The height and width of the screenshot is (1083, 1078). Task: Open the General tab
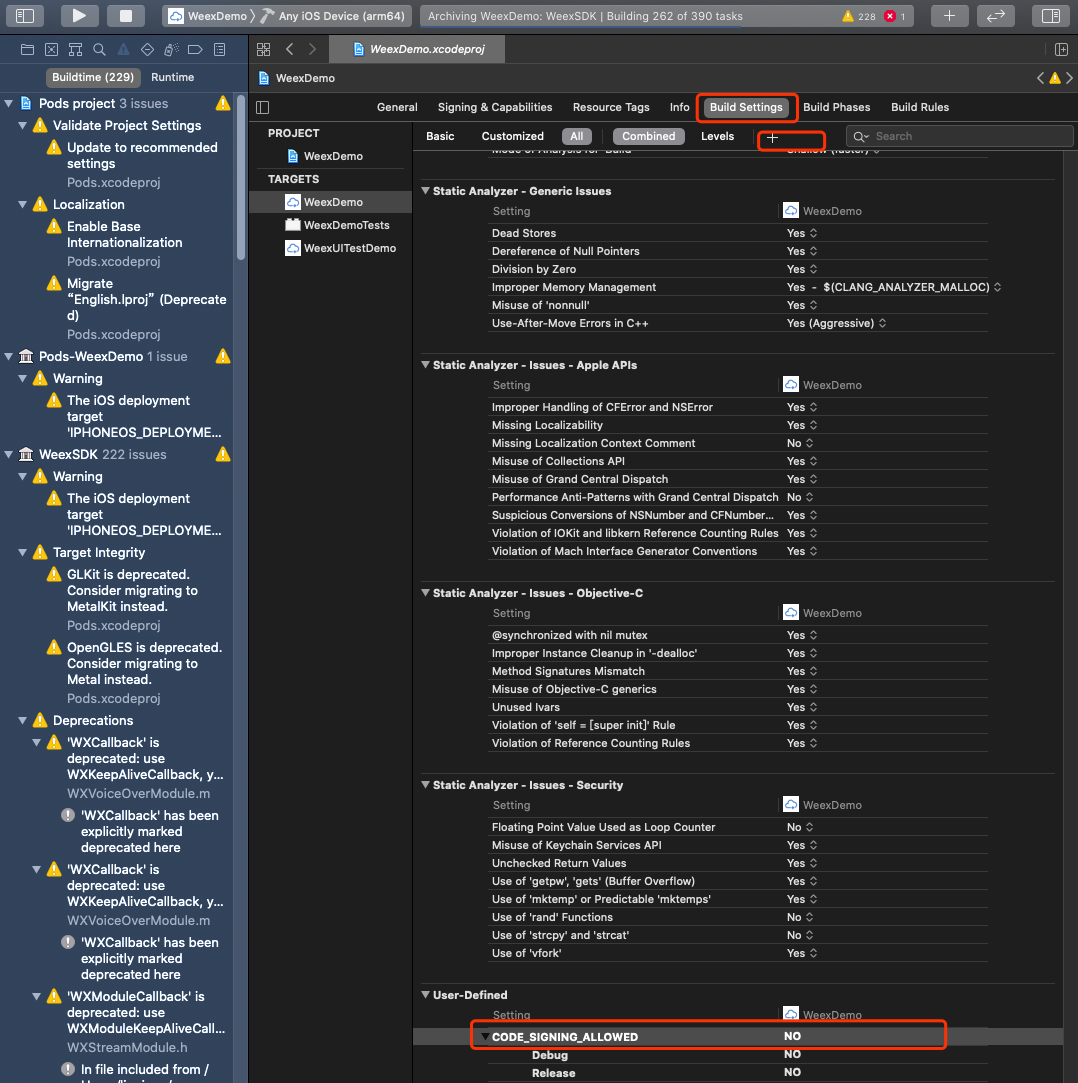(x=397, y=107)
